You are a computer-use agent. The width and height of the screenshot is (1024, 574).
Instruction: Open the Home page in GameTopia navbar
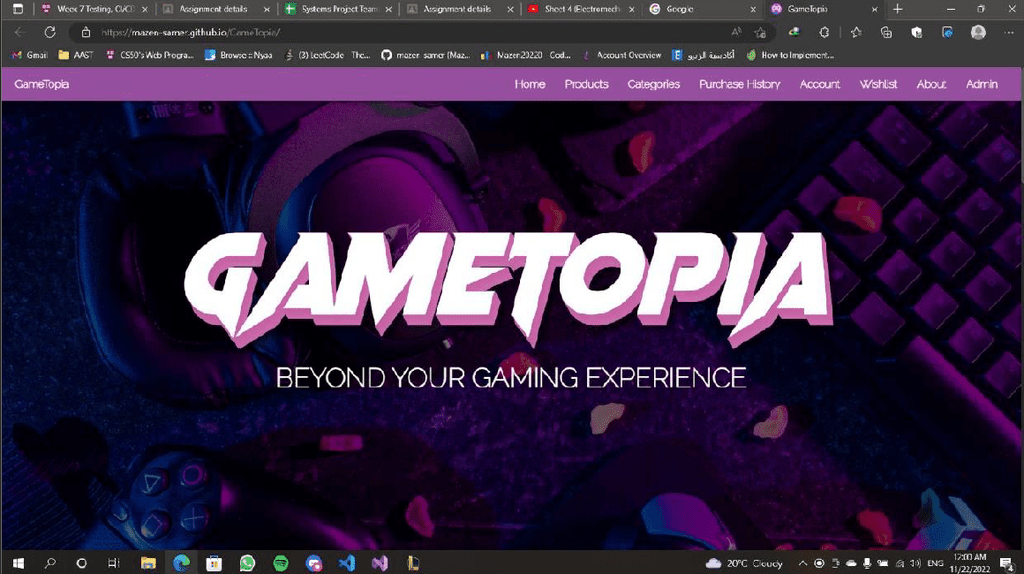(530, 84)
